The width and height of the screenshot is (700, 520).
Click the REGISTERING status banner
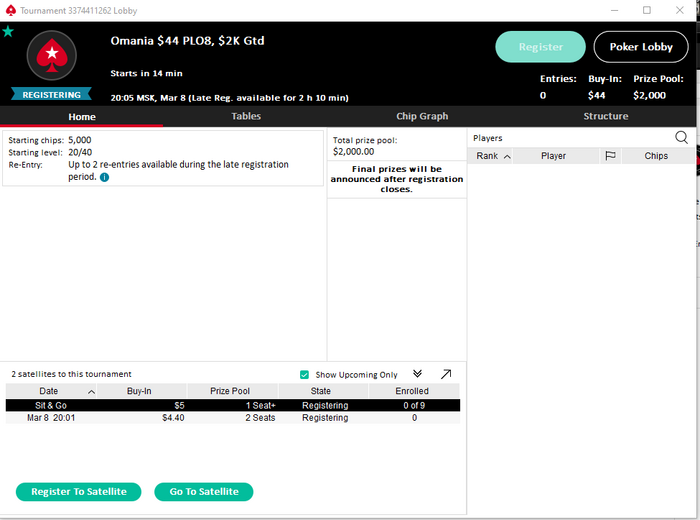click(52, 95)
